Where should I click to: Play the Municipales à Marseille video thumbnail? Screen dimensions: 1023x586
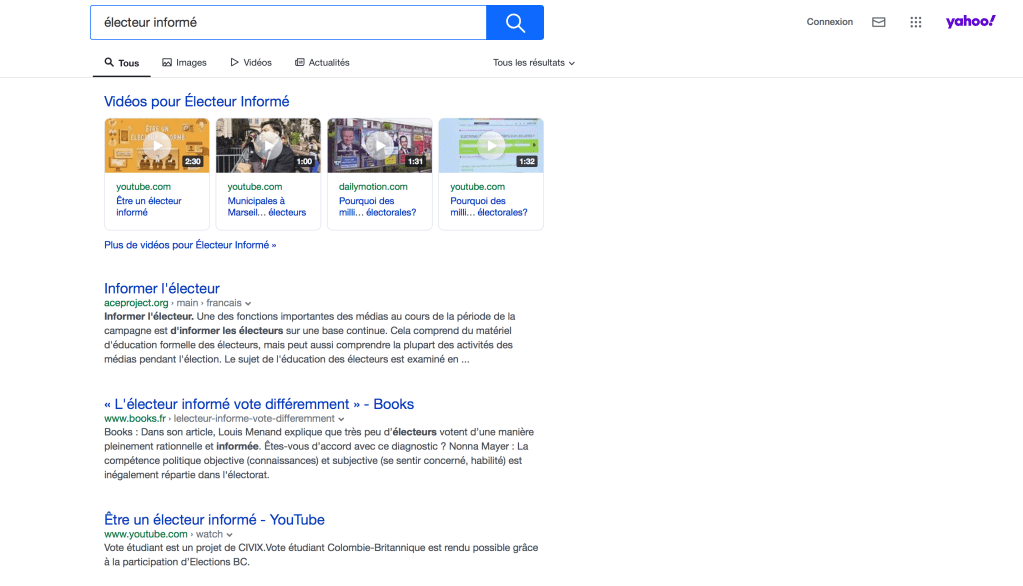(x=268, y=145)
